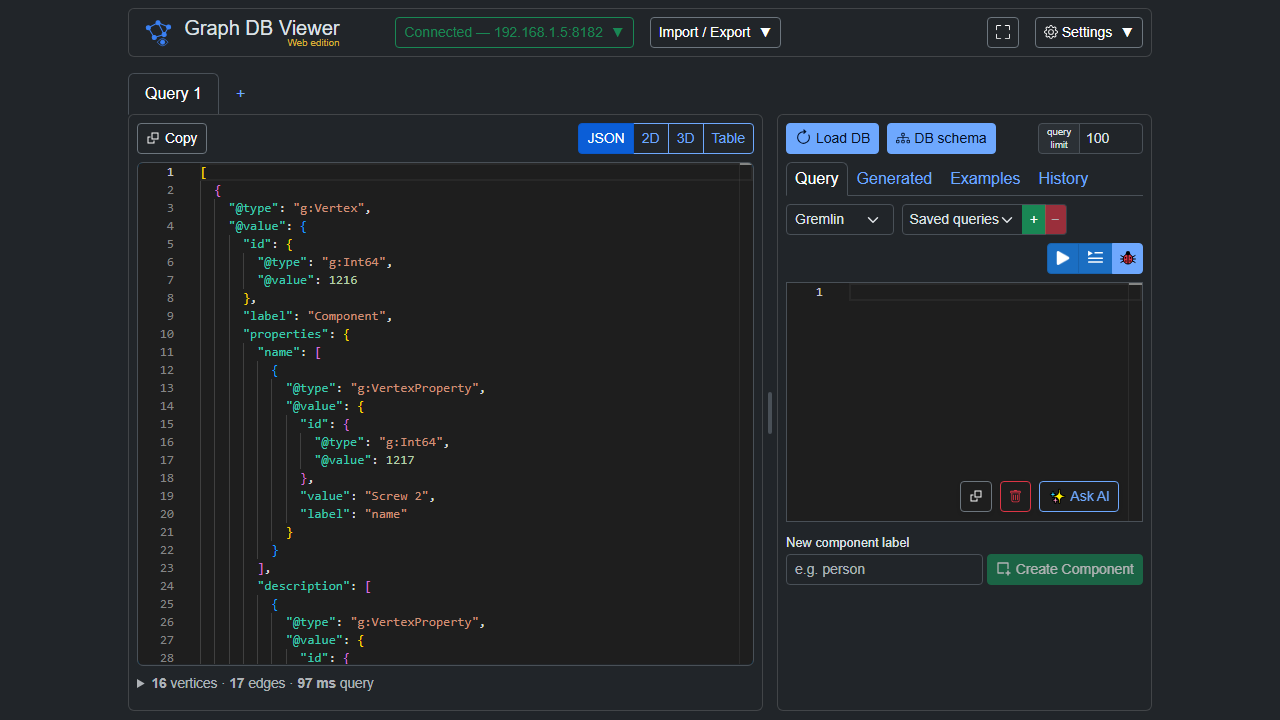The height and width of the screenshot is (720, 1280).
Task: Click the Ask AI button
Action: click(x=1079, y=496)
